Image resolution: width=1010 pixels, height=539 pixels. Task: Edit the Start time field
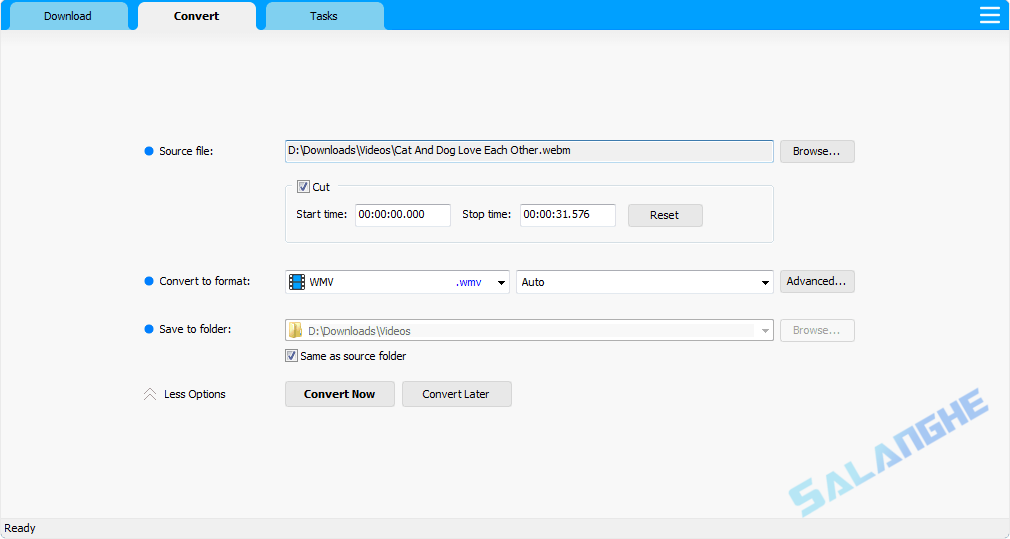point(403,215)
